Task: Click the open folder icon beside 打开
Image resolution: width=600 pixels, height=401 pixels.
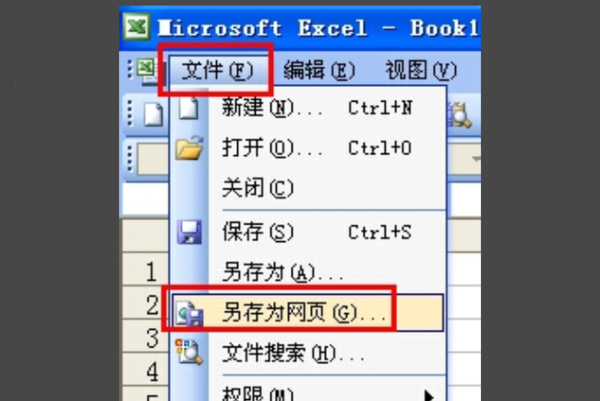Action: [x=189, y=148]
